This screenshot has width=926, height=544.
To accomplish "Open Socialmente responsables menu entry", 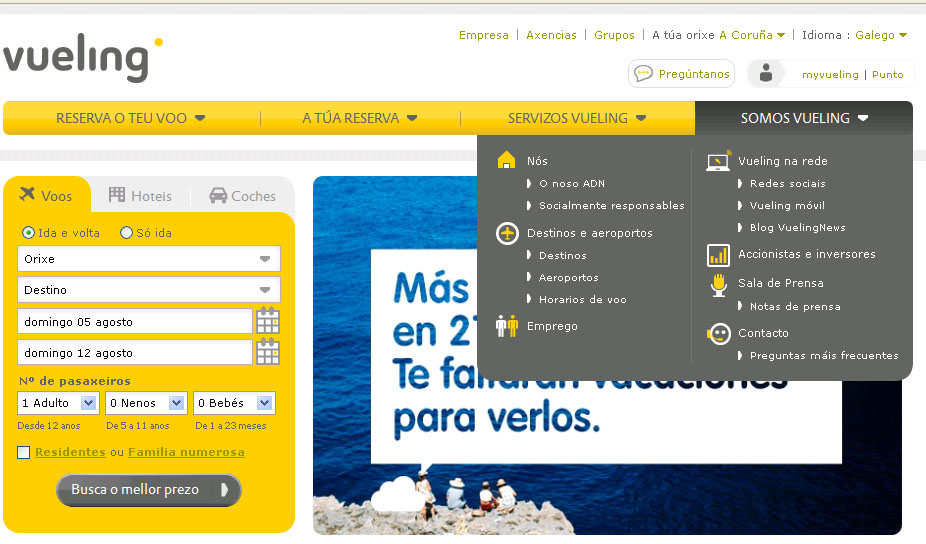I will click(611, 206).
